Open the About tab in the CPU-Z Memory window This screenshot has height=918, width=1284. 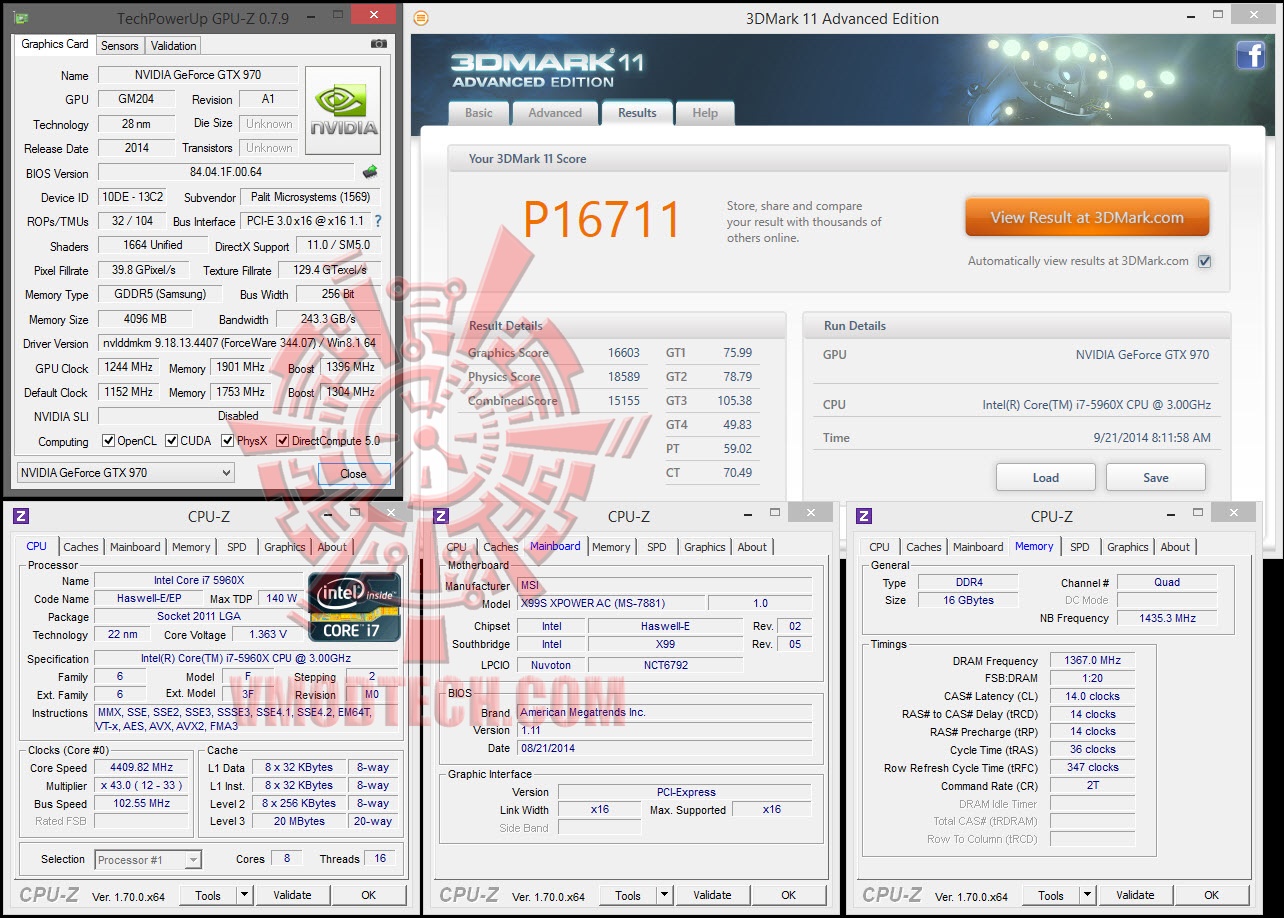(x=1176, y=547)
